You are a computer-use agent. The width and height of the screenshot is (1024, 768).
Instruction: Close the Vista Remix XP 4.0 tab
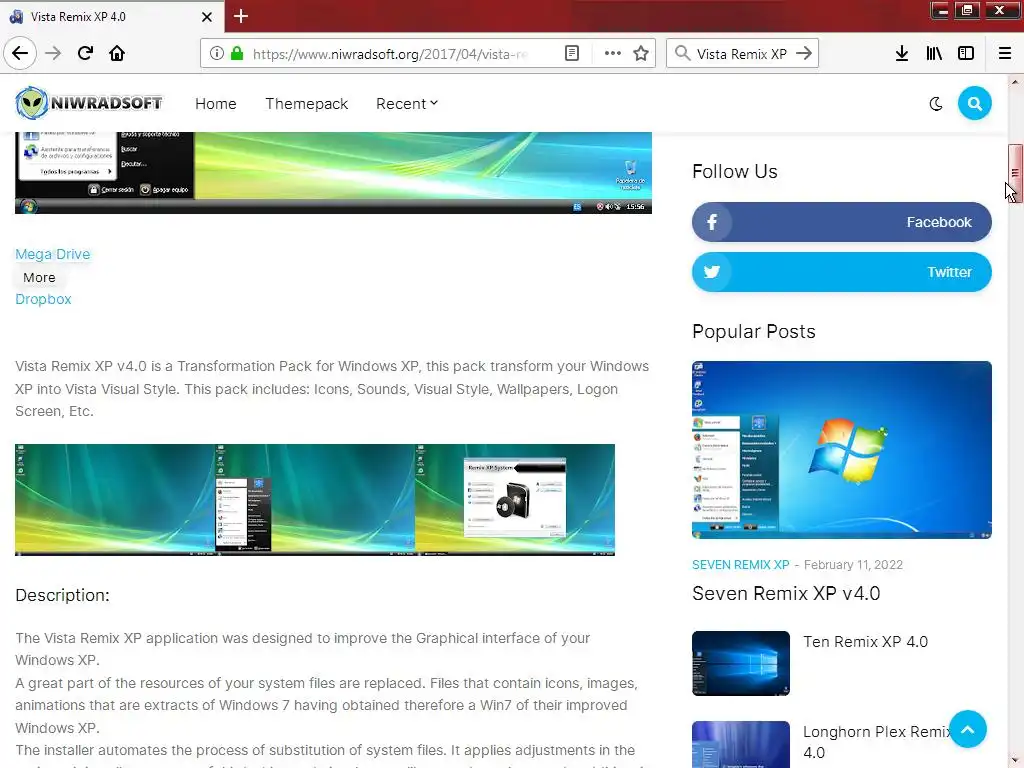[x=207, y=17]
